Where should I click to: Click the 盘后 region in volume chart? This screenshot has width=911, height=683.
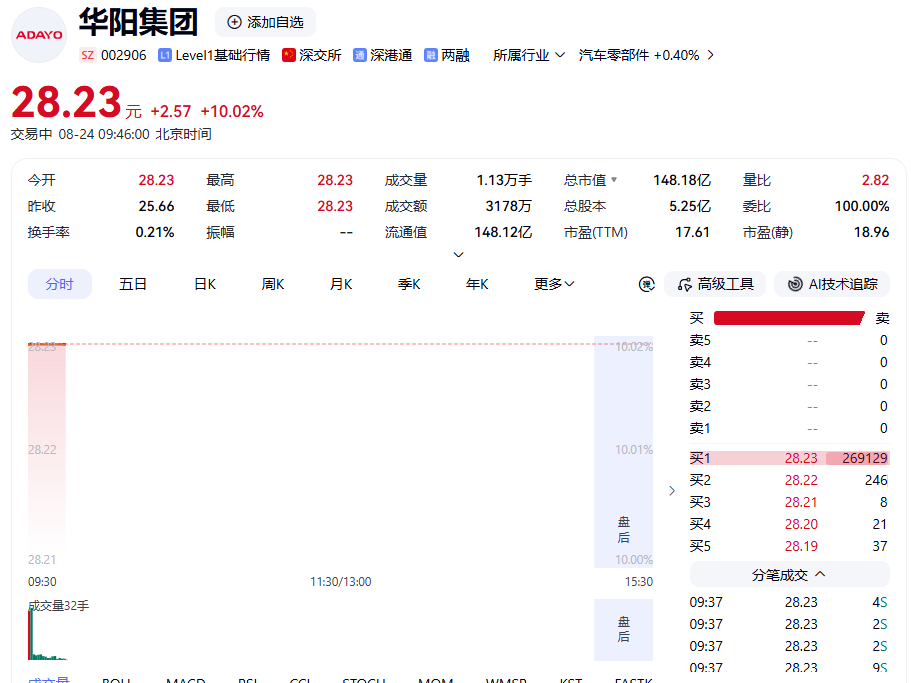[x=623, y=630]
